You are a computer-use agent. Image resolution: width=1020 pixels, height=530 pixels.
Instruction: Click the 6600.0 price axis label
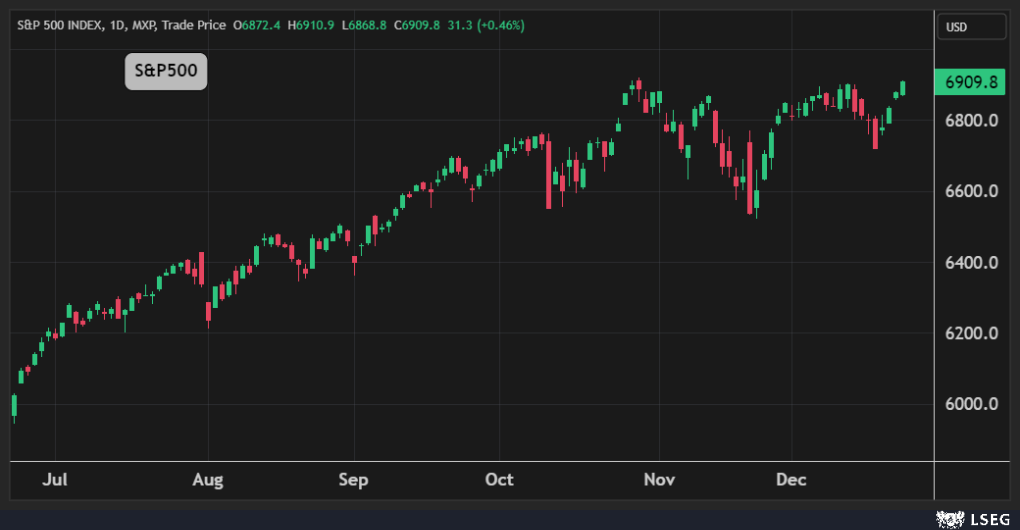[x=971, y=192]
